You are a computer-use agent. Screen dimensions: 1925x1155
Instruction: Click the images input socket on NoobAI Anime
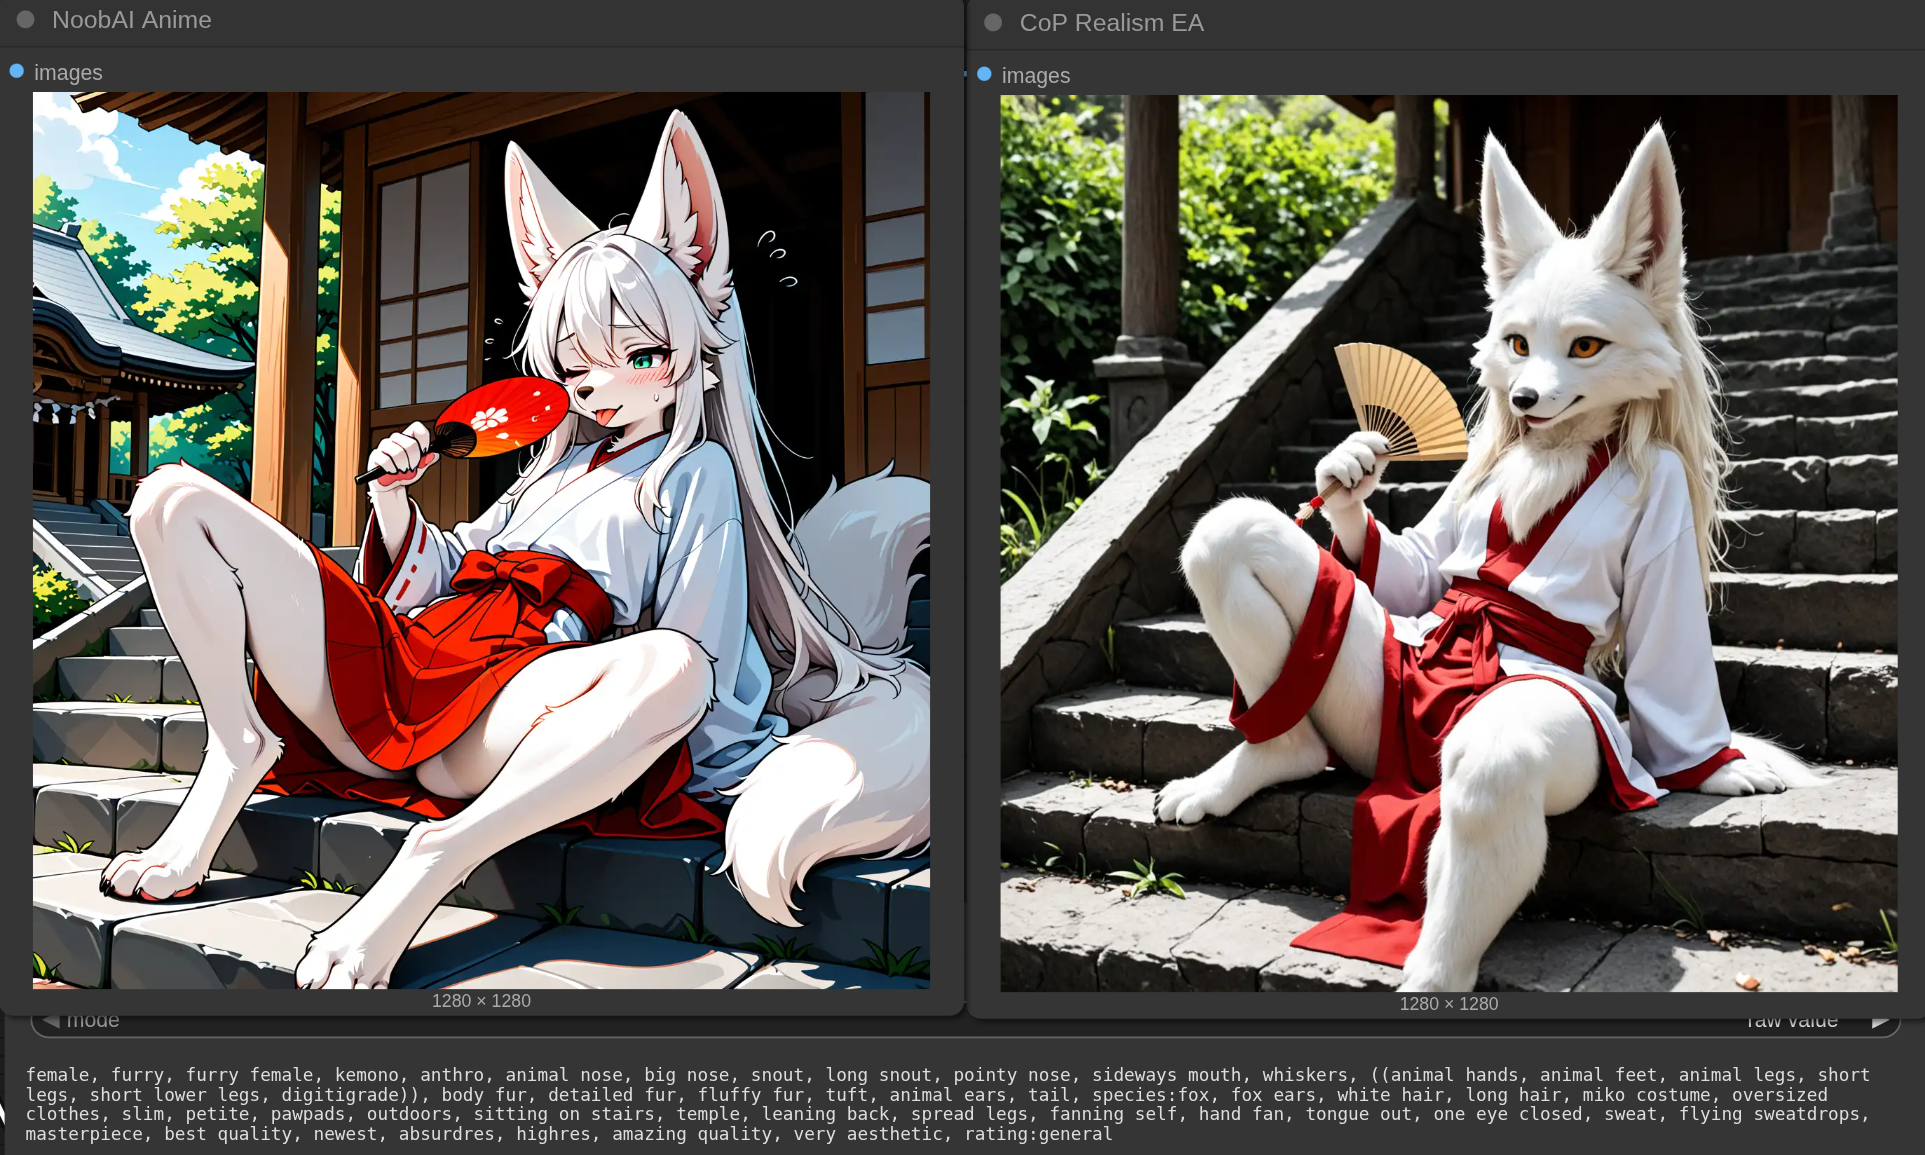(17, 71)
